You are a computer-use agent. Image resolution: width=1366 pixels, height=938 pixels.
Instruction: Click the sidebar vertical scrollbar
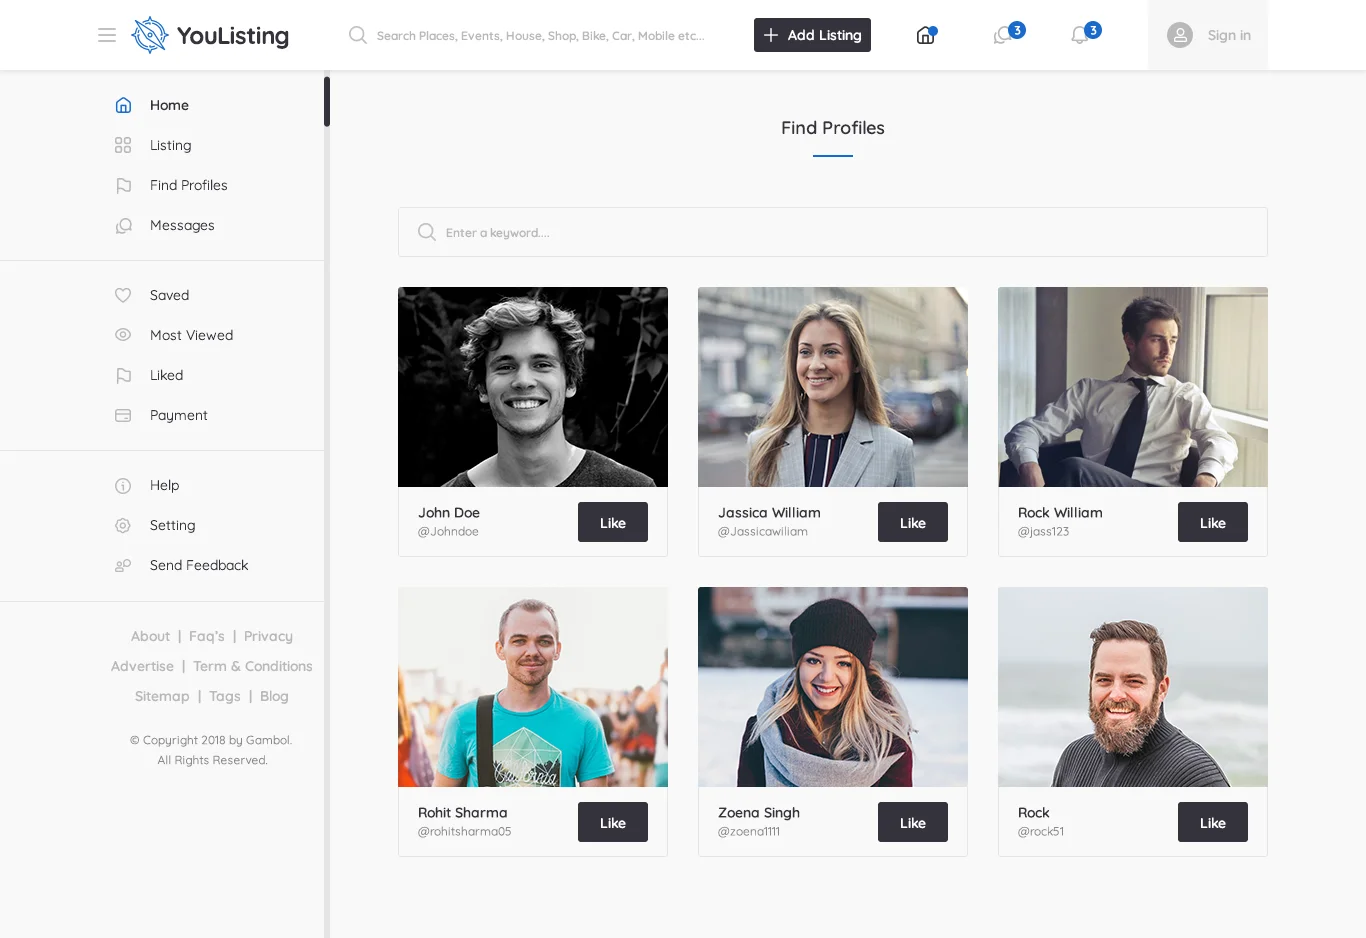[x=327, y=102]
